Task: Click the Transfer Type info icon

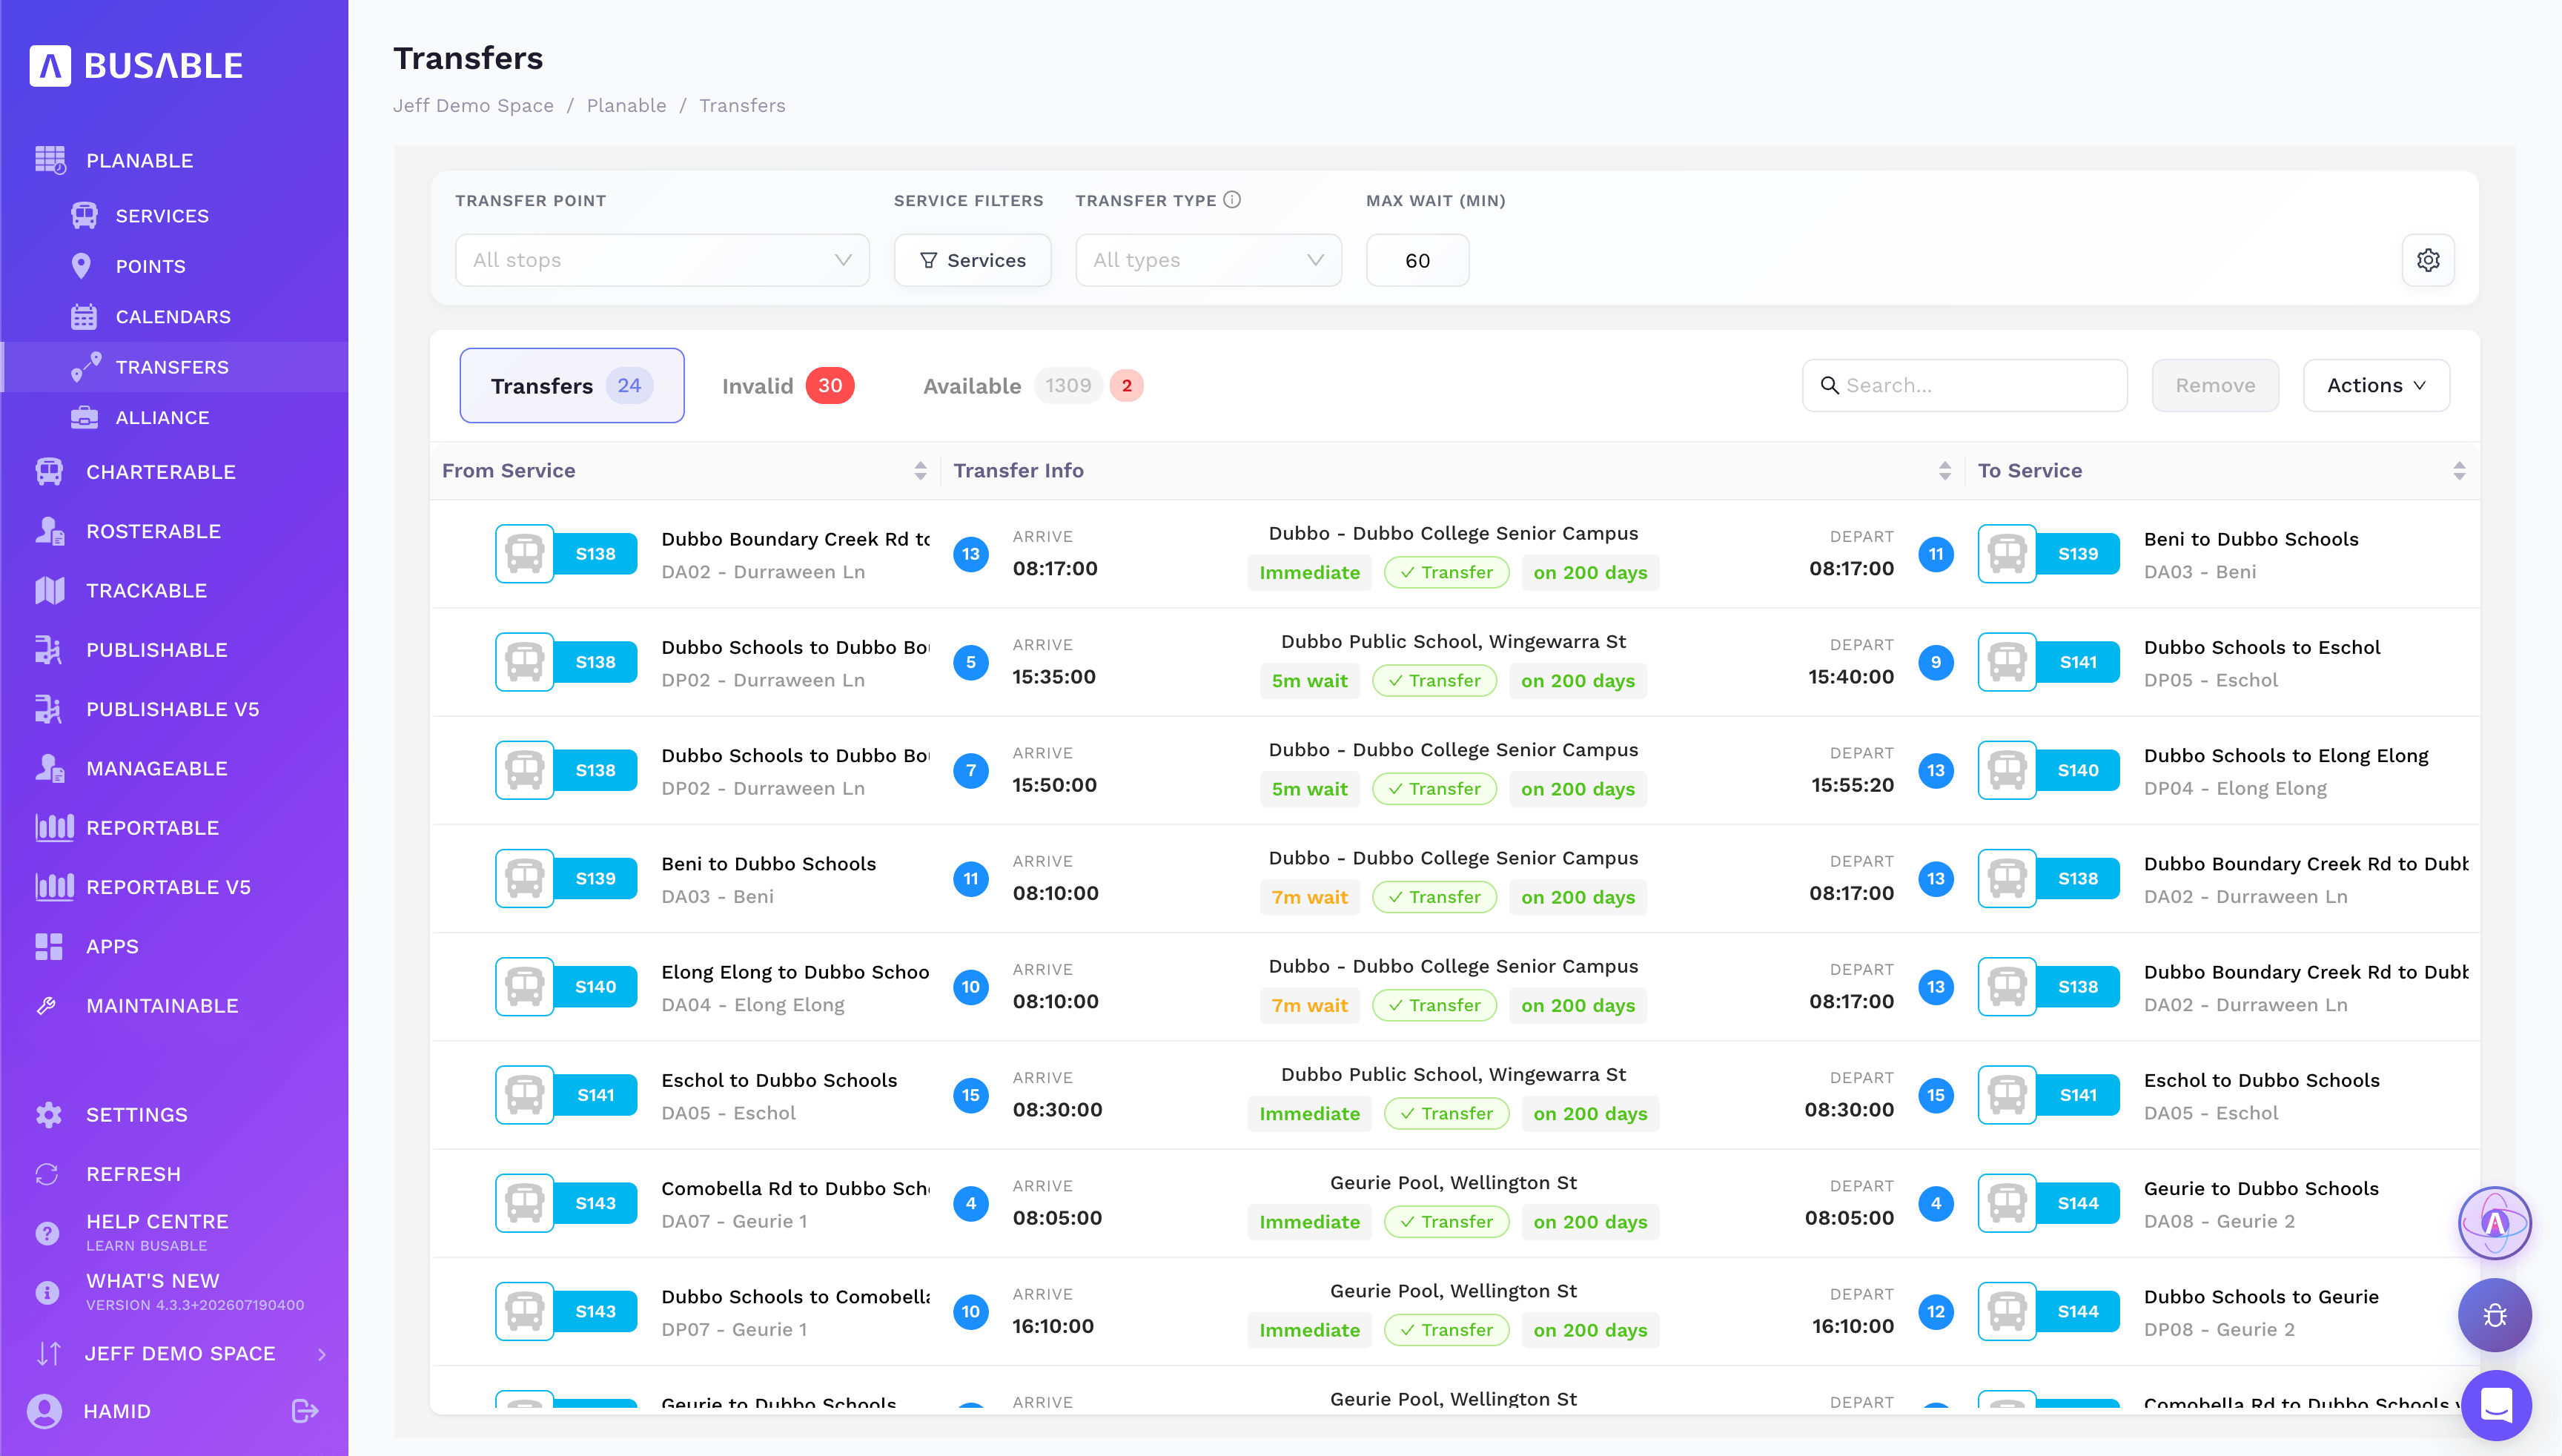Action: tap(1232, 200)
